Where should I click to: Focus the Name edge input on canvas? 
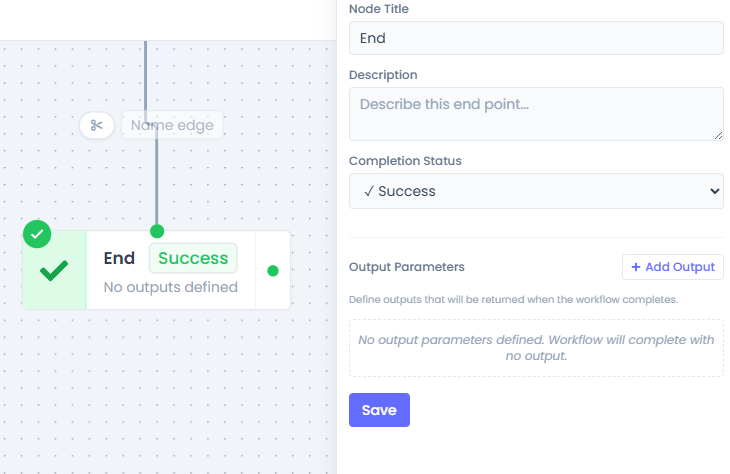(x=172, y=125)
